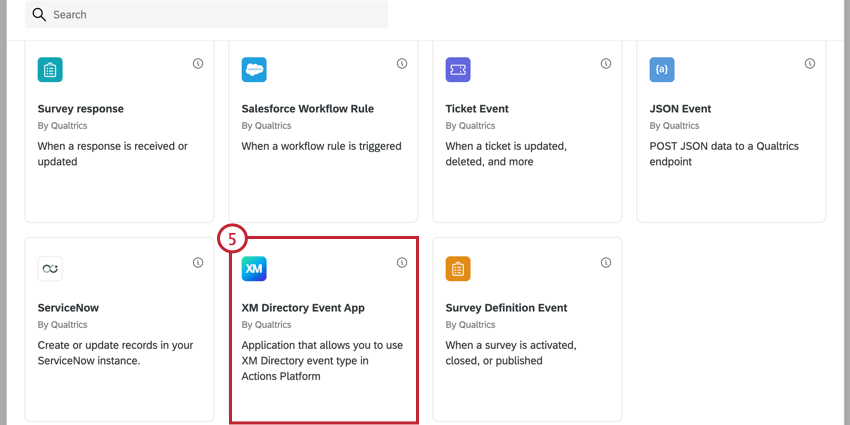Screen dimensions: 850x425
Task: View info tooltip for Ticket Event
Action: tap(606, 63)
